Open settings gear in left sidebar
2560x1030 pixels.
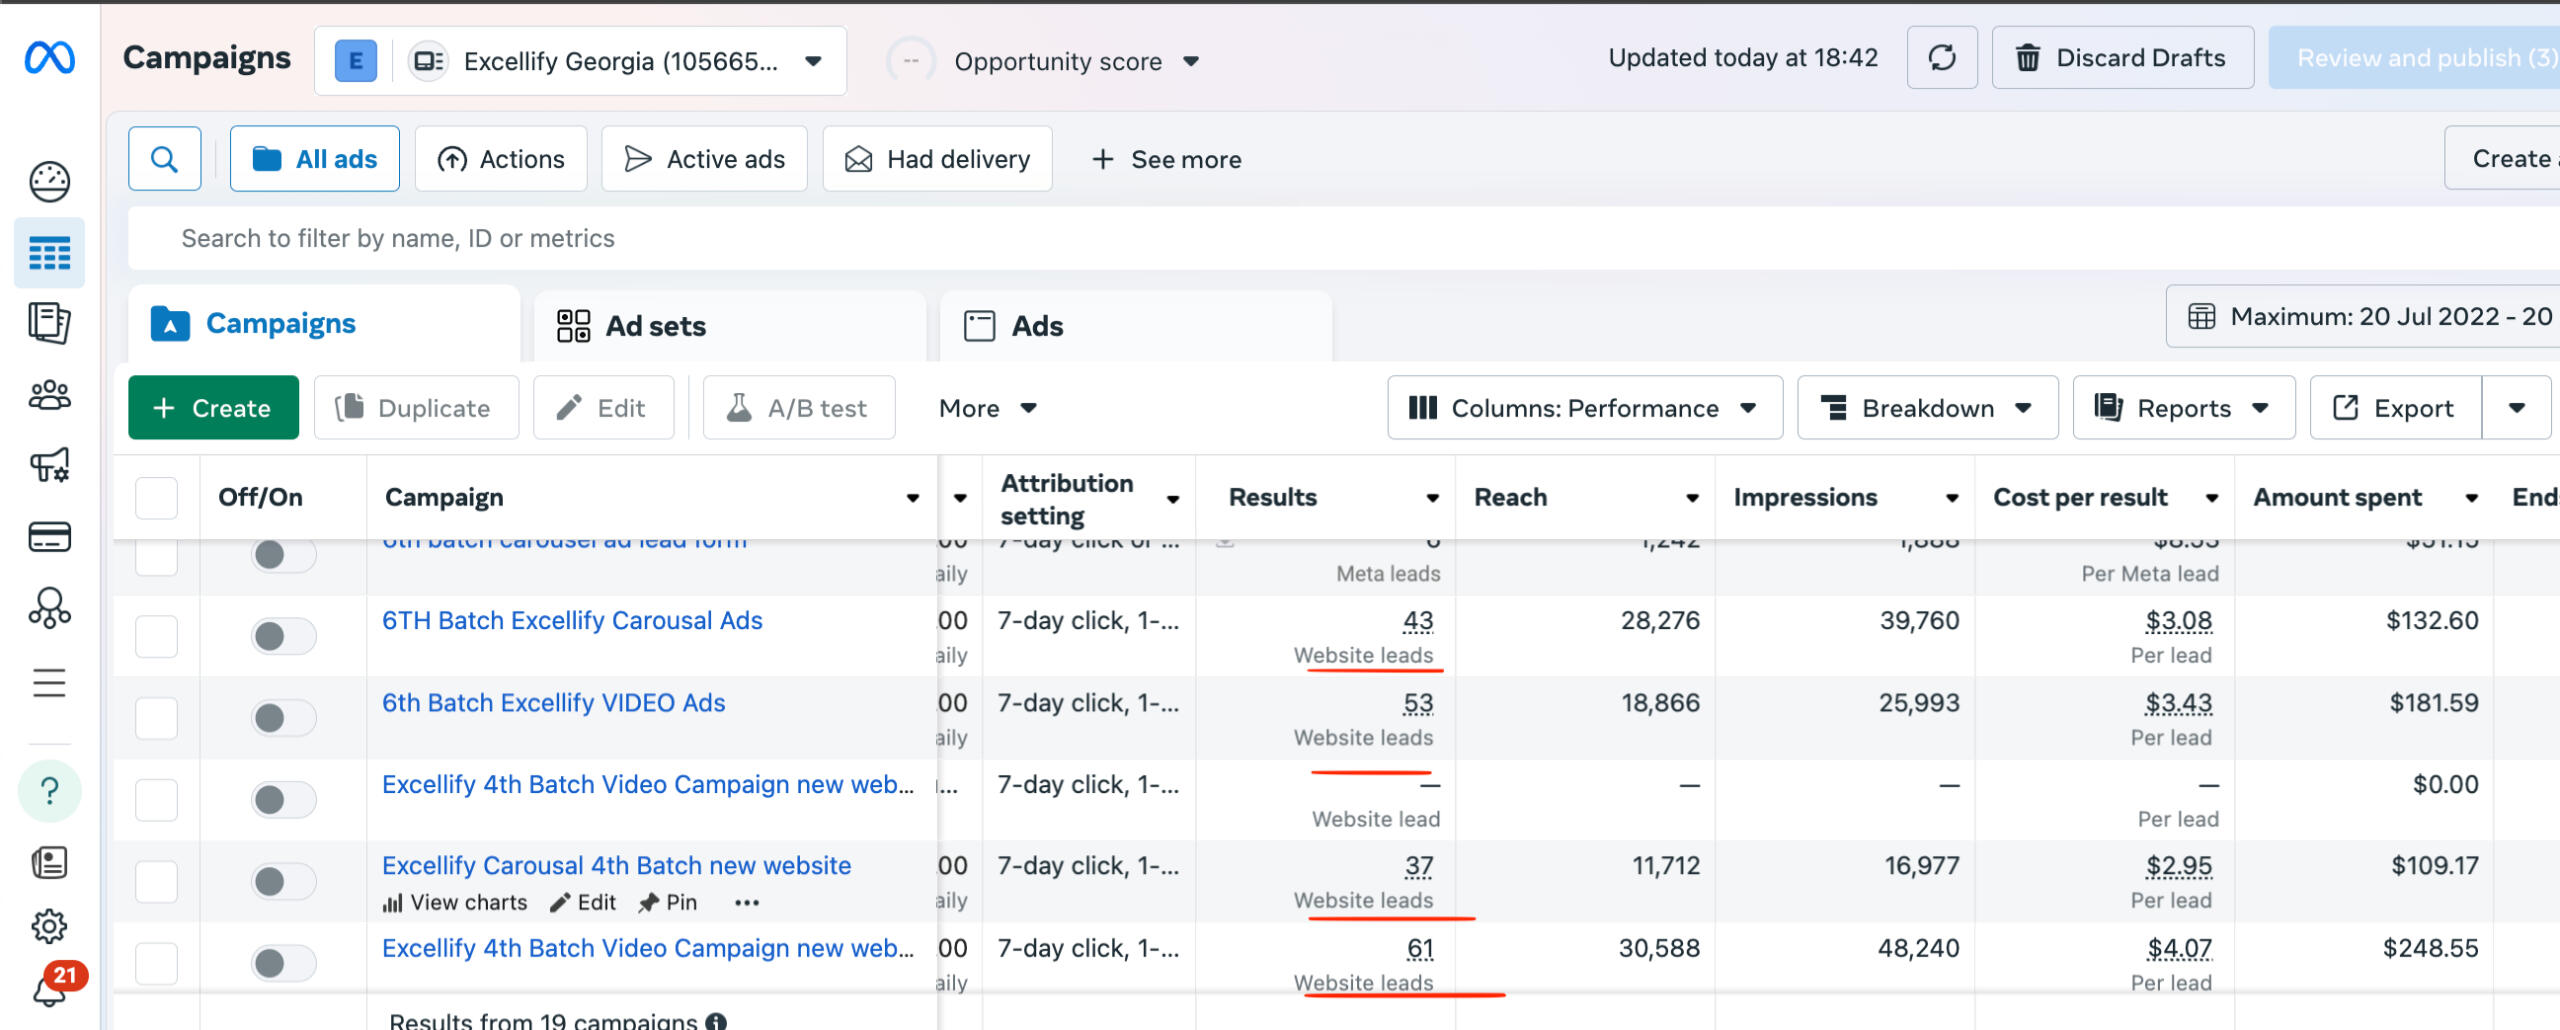point(49,926)
